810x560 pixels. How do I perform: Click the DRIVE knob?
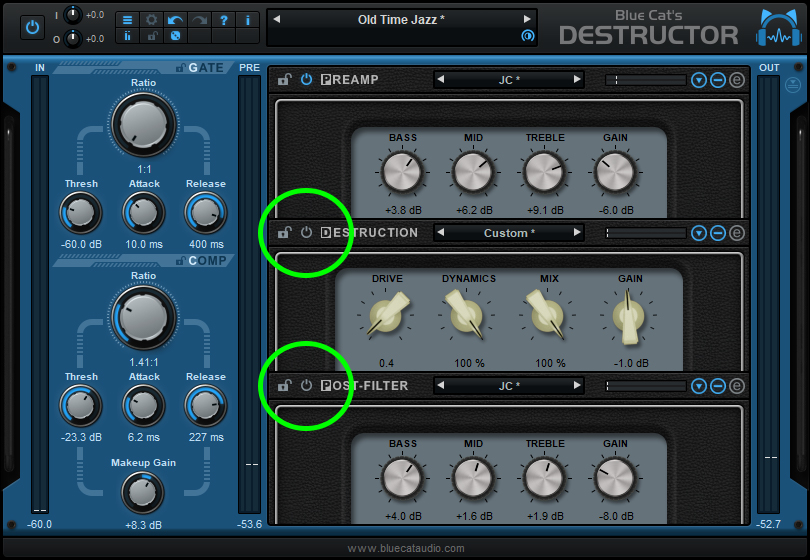pos(386,316)
